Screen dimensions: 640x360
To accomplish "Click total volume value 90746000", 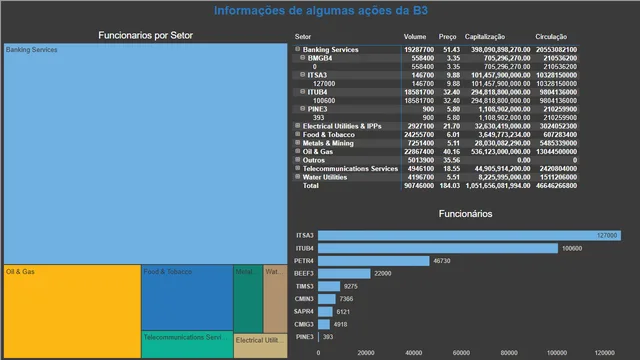I will tap(419, 186).
